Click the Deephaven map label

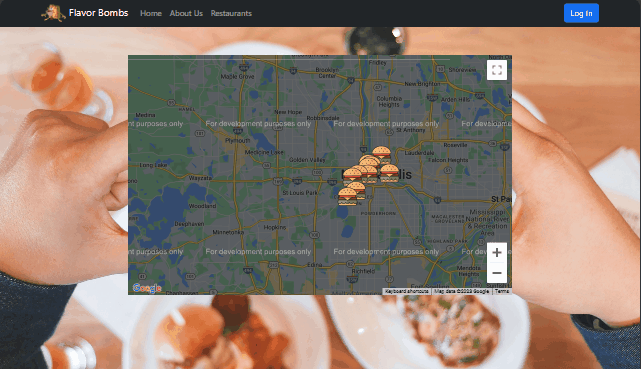(189, 224)
